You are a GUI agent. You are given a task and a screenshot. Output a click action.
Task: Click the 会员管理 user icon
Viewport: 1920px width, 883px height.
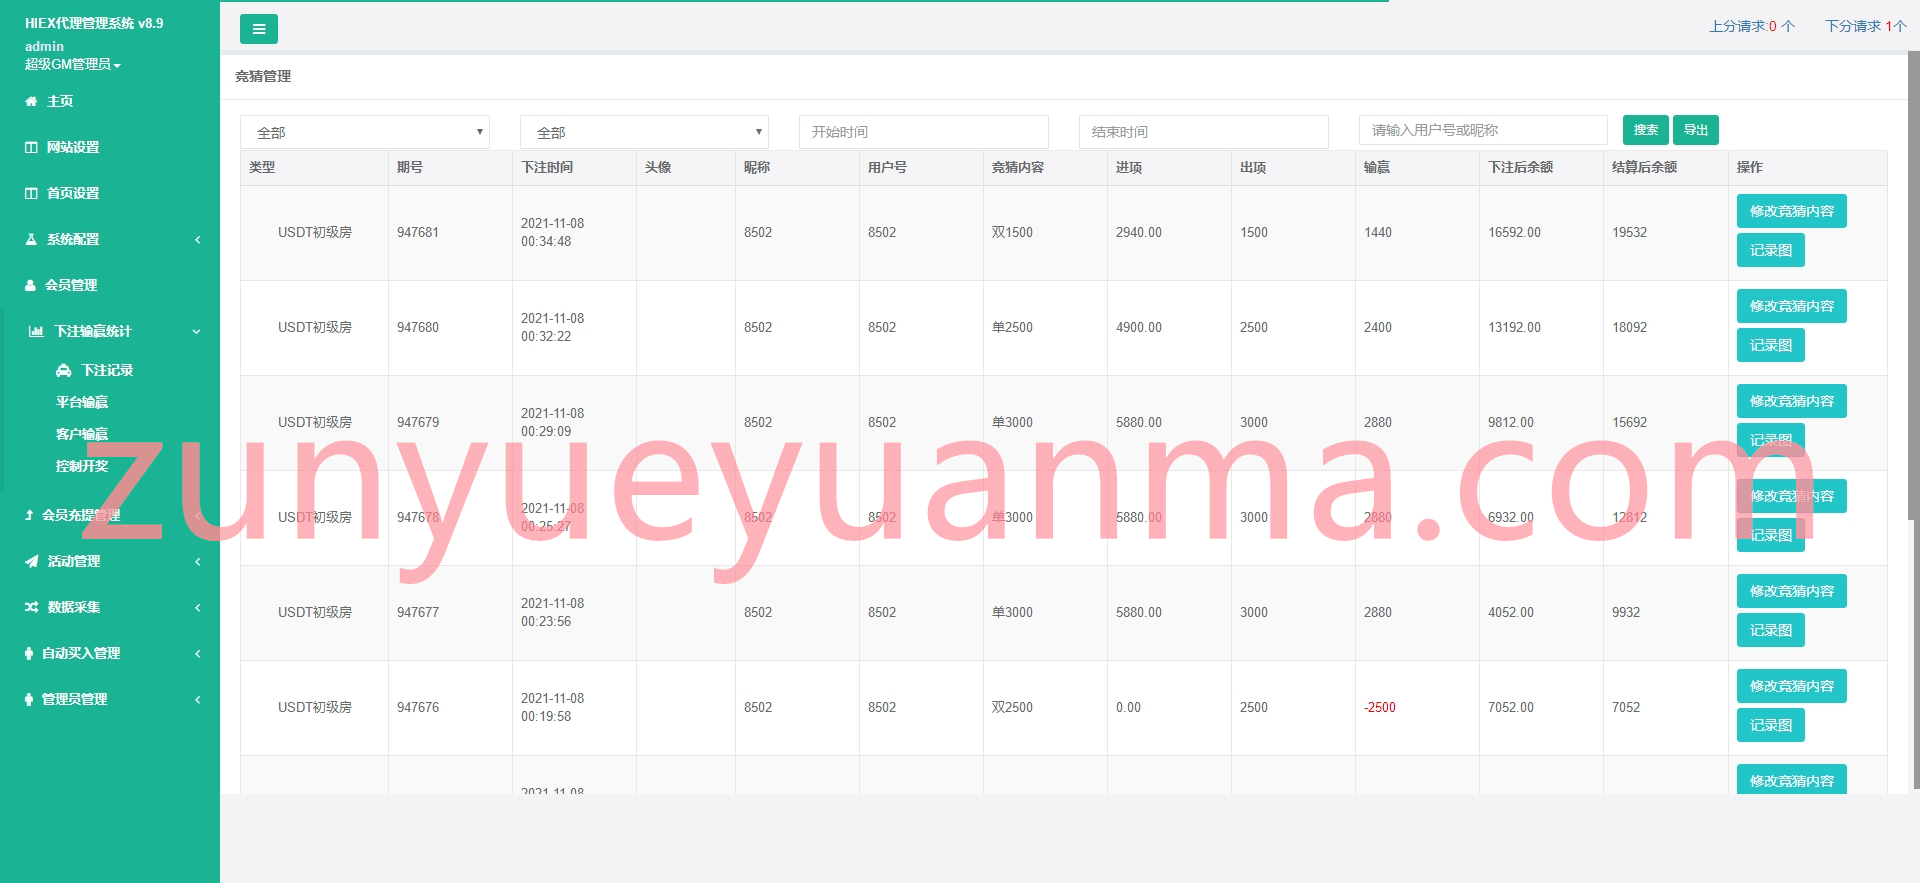pyautogui.click(x=30, y=285)
